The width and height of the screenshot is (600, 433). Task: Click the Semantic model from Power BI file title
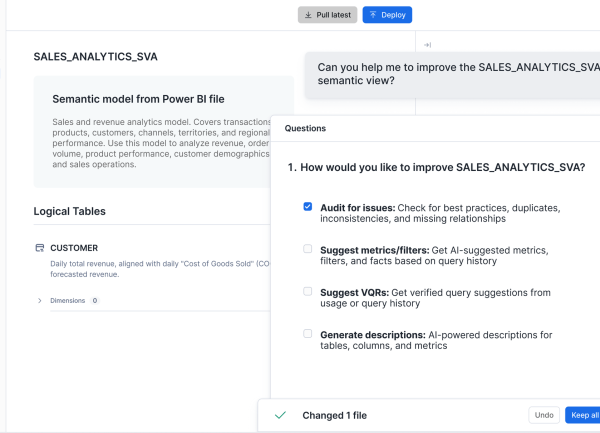138,99
